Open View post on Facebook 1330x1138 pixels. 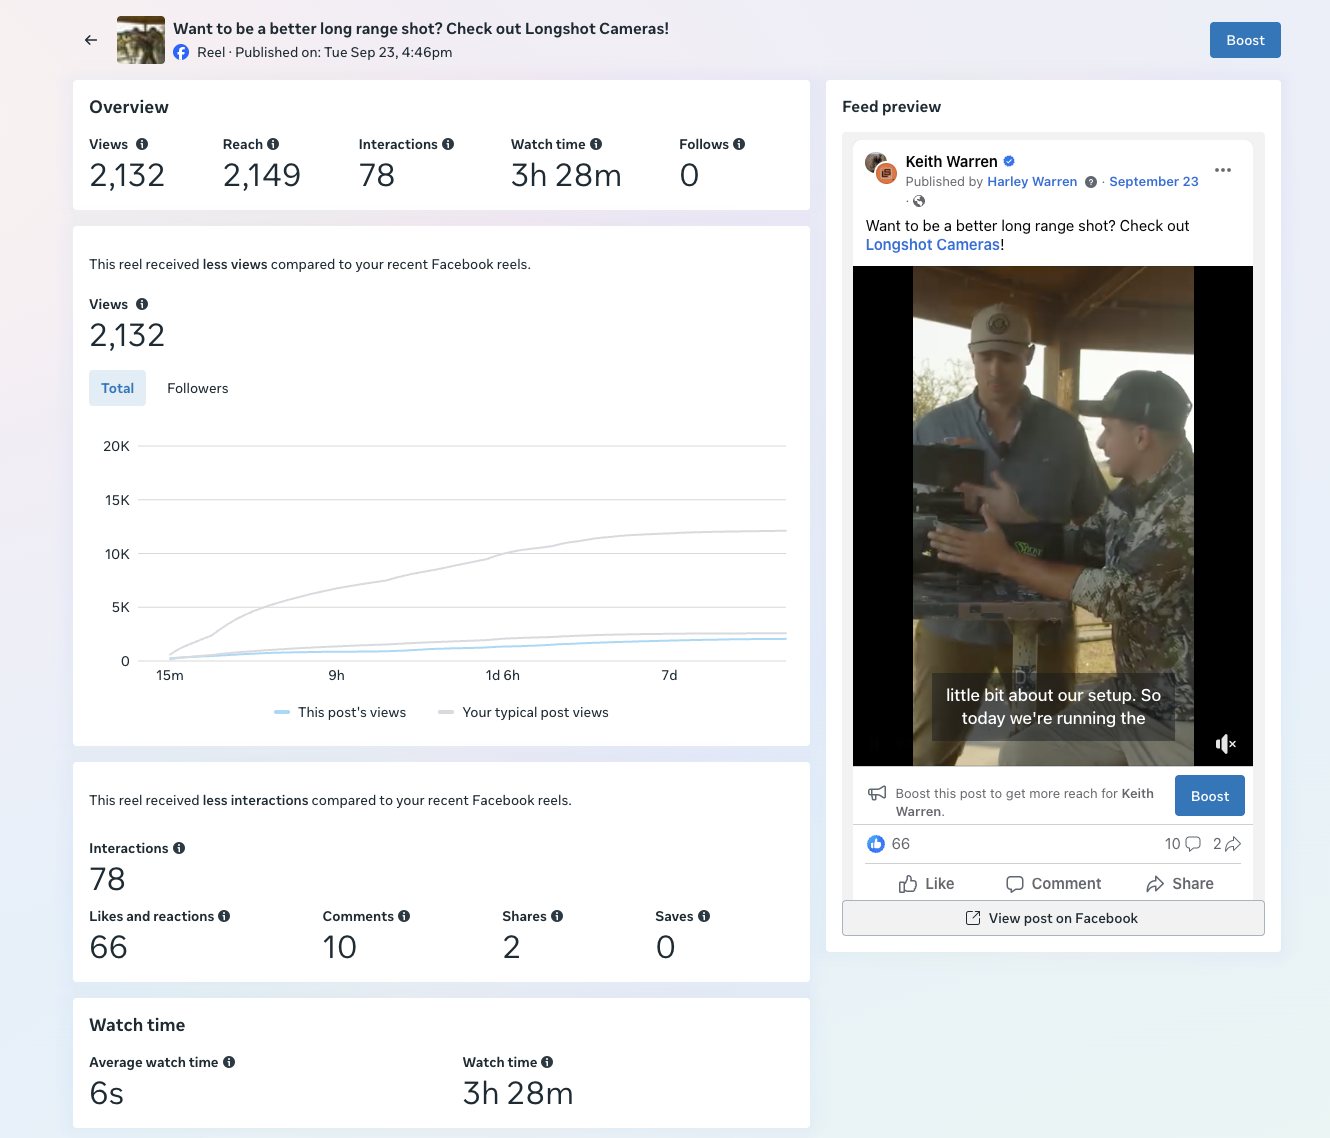1053,918
